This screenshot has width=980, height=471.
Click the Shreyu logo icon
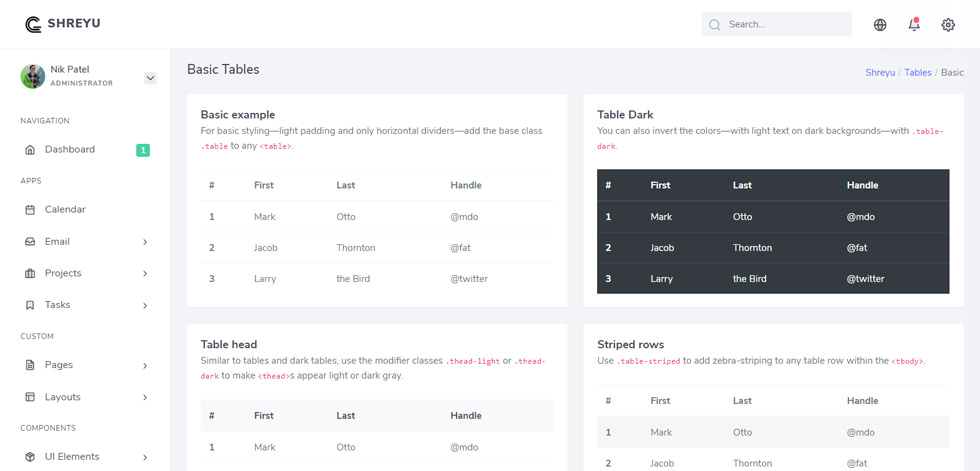pos(33,24)
